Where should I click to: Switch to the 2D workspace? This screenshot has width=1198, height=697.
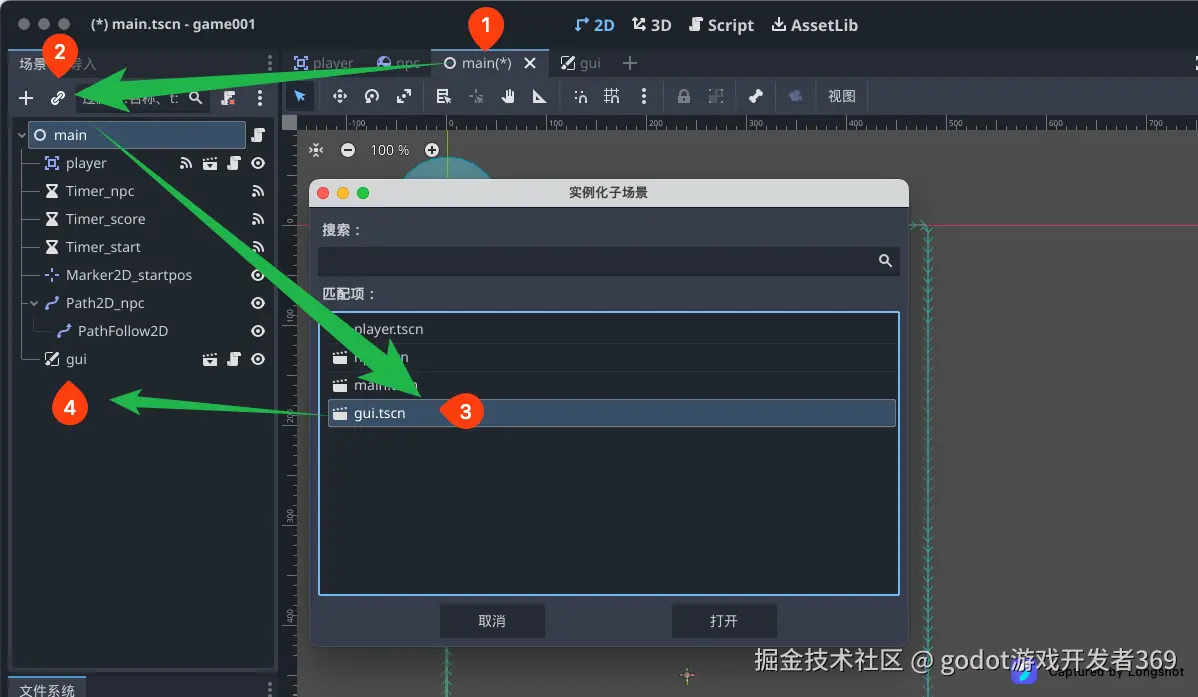coord(594,24)
